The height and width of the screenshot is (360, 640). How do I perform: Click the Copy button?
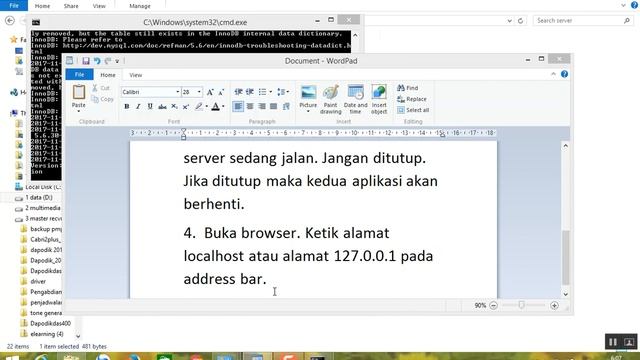pos(102,99)
